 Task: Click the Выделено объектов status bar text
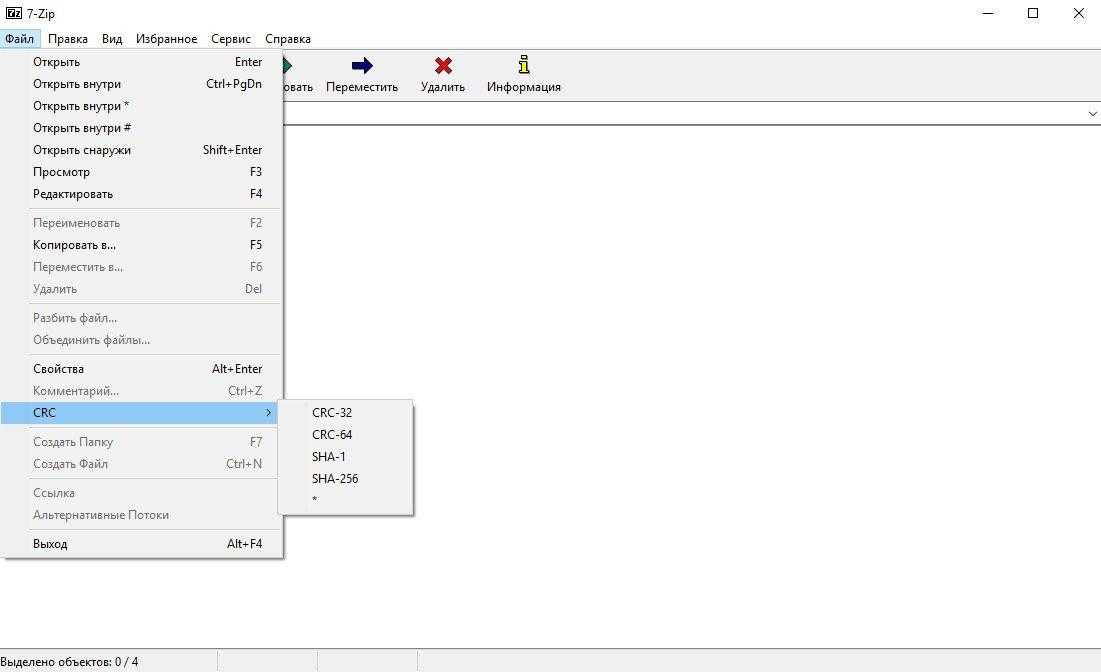(70, 662)
